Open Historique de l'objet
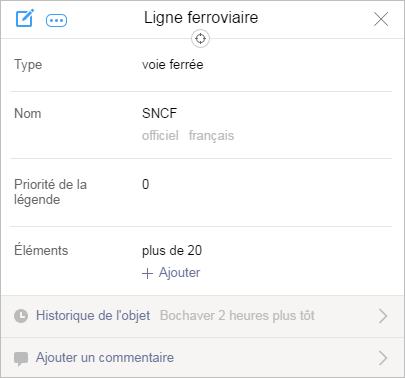The image size is (405, 378). tap(93, 315)
